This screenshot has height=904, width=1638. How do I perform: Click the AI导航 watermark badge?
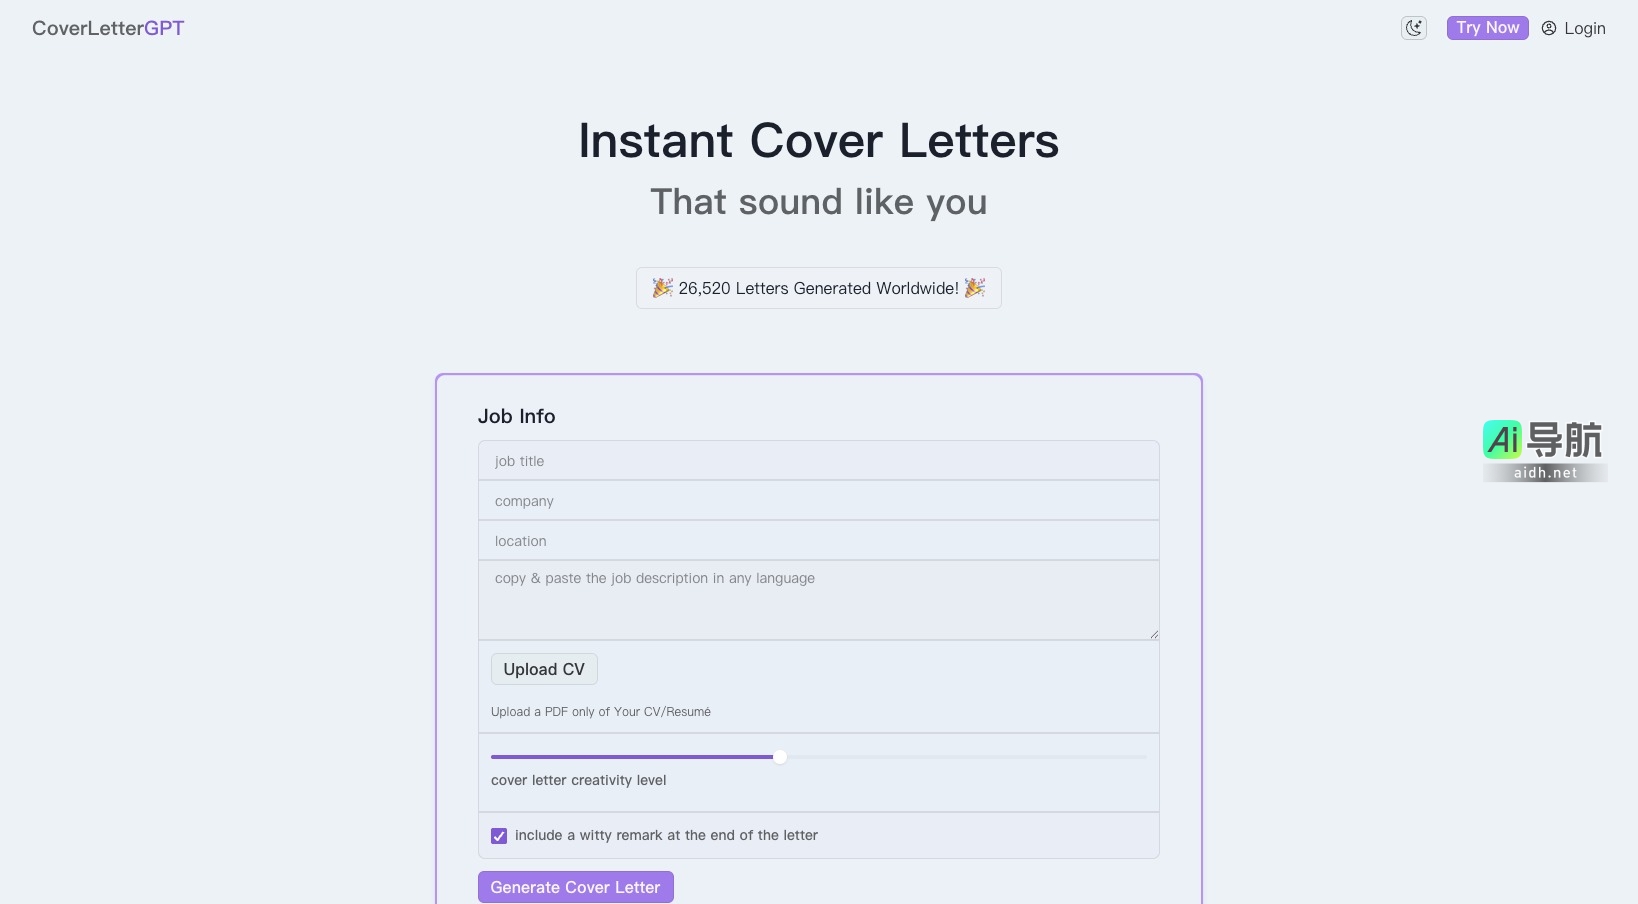pos(1544,449)
